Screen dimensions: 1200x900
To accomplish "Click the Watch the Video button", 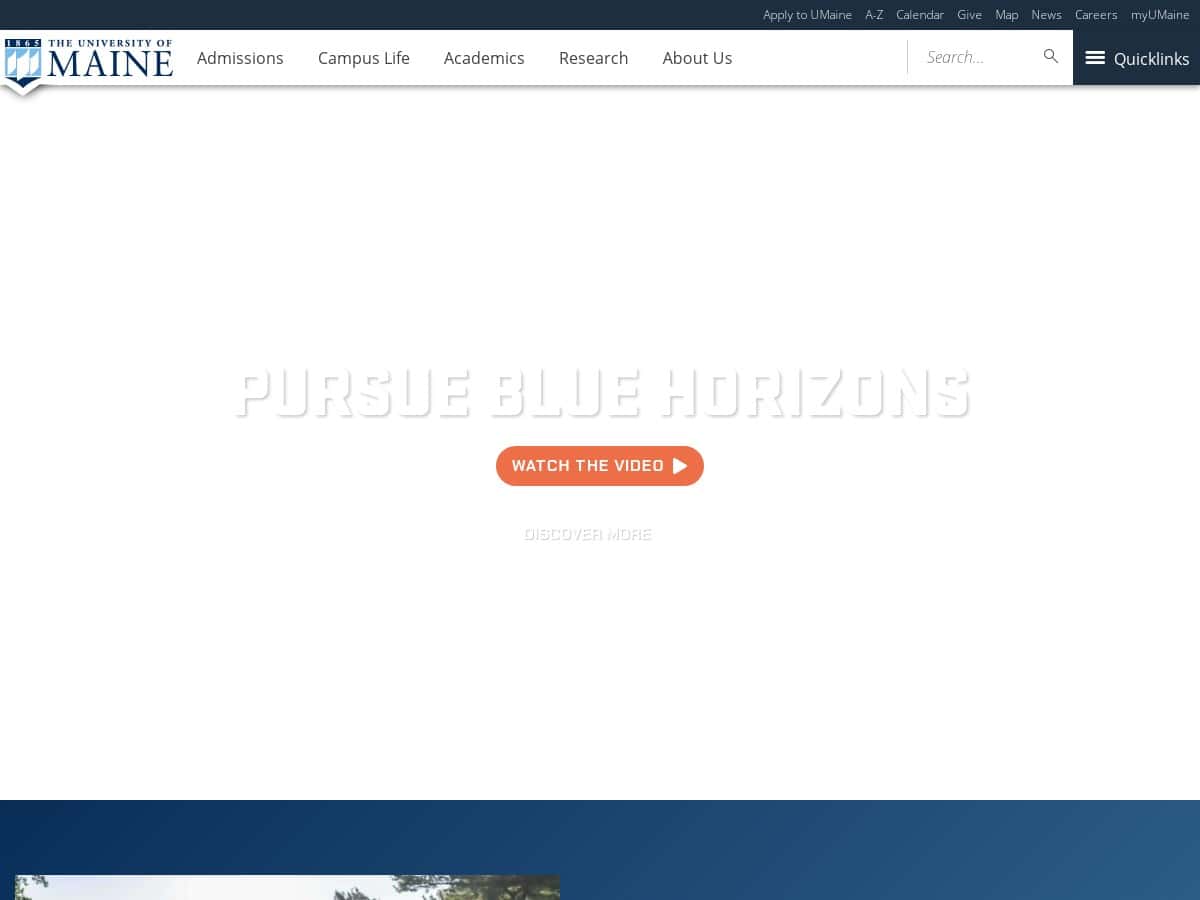I will pos(600,466).
